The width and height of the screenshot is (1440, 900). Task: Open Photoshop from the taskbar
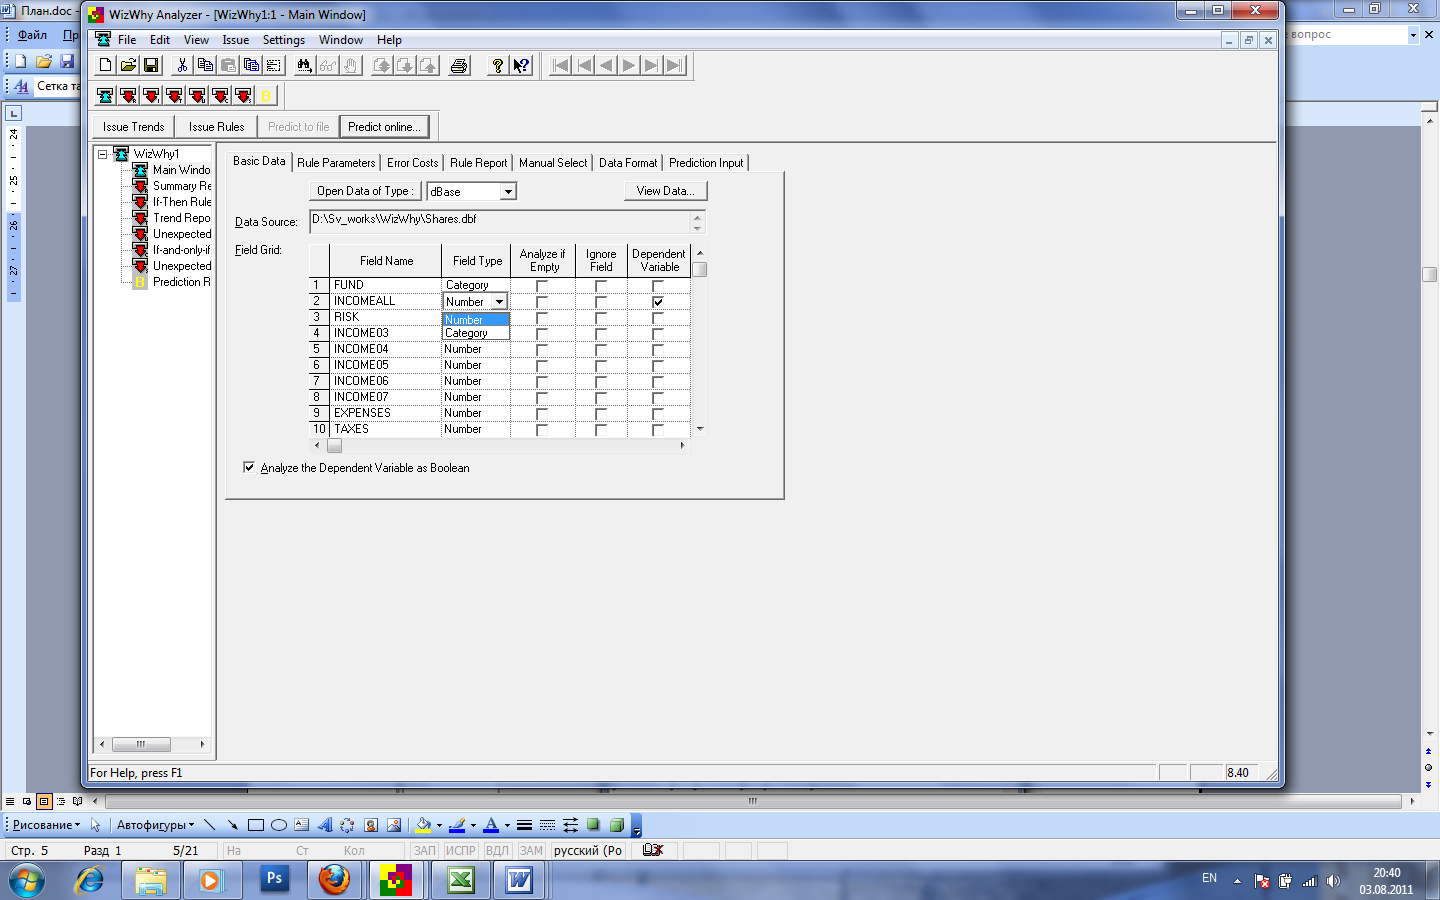[273, 880]
